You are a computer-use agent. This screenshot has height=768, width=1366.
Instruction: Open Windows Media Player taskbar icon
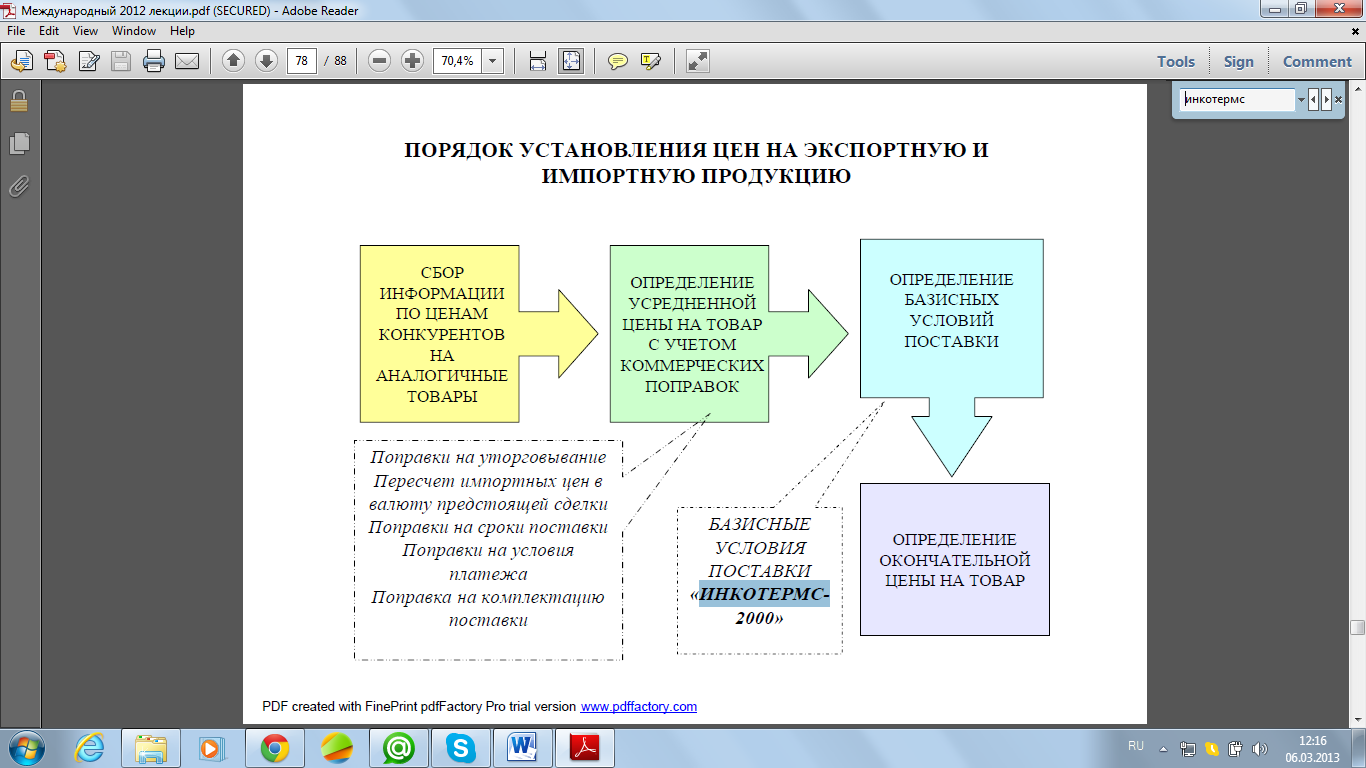[x=212, y=748]
